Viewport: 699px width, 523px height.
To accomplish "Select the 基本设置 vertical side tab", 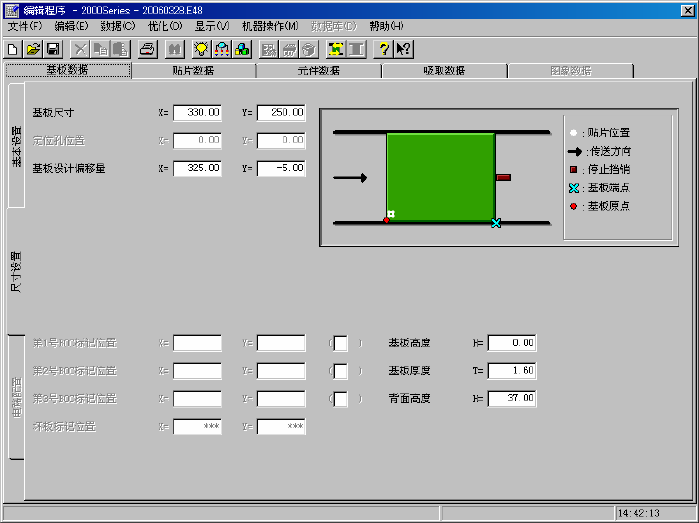I will (16, 146).
